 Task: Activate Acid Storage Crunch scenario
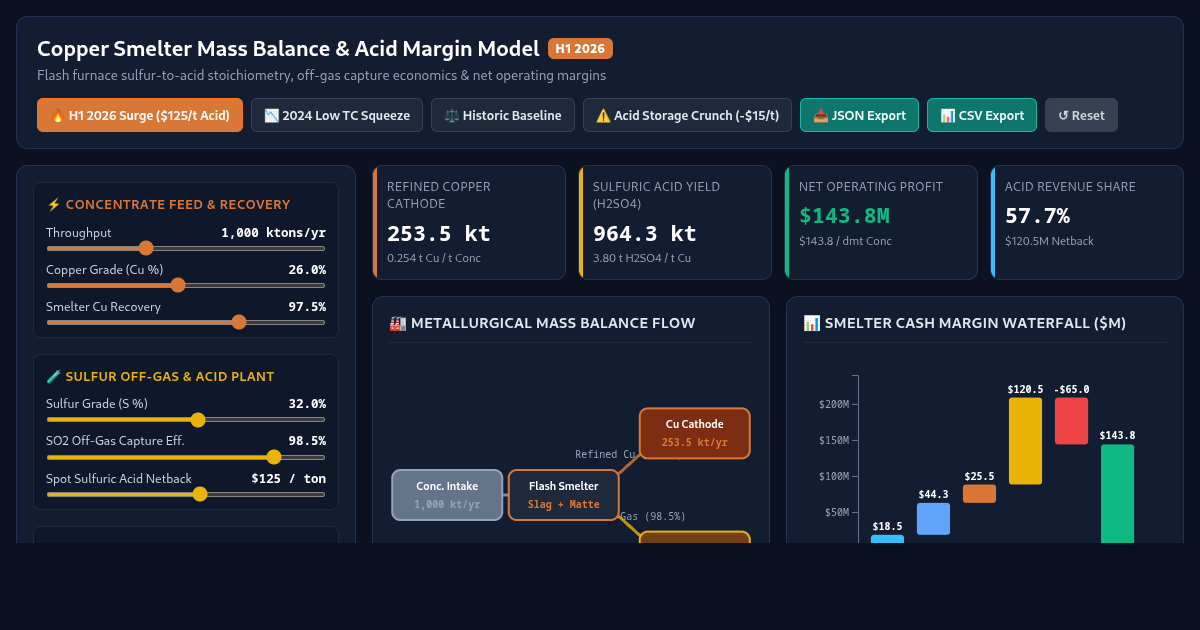click(x=687, y=115)
